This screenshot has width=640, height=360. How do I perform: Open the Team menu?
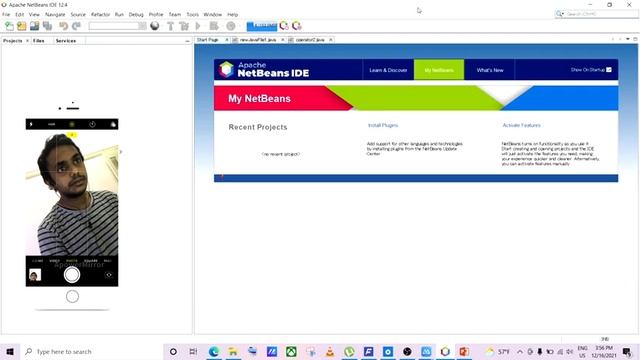[175, 14]
